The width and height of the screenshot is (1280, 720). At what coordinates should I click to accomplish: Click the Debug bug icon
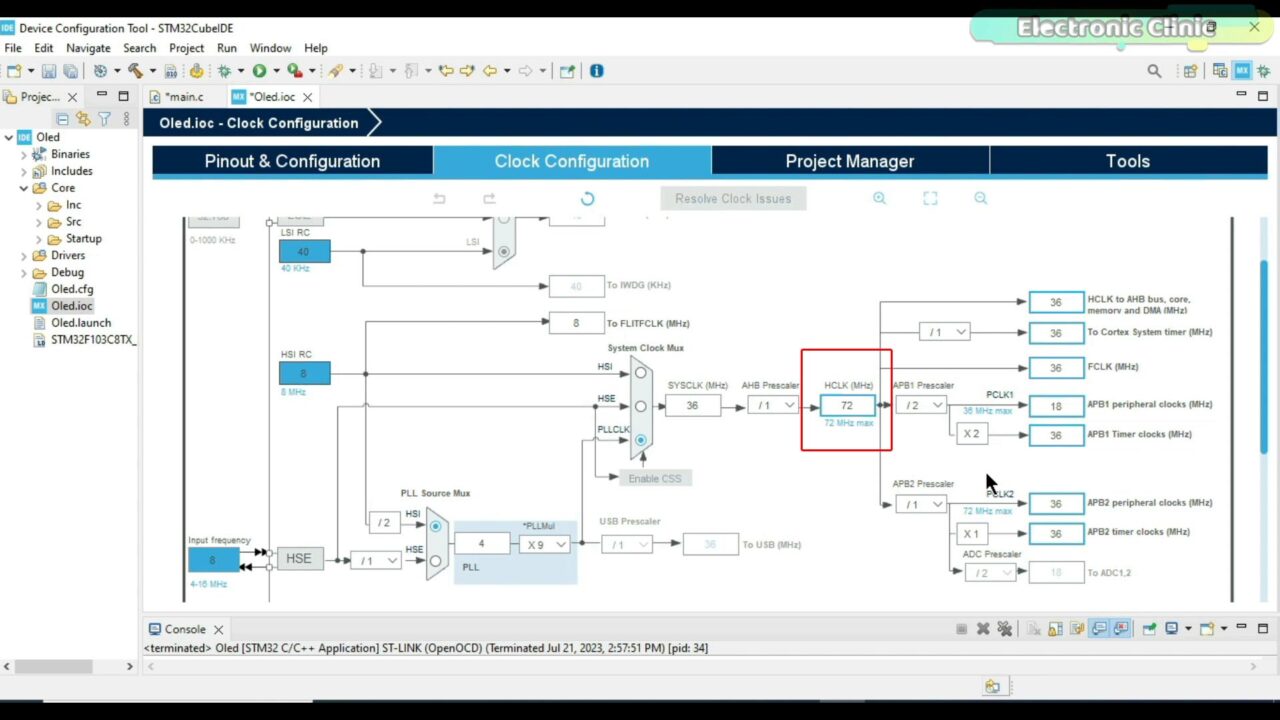225,71
